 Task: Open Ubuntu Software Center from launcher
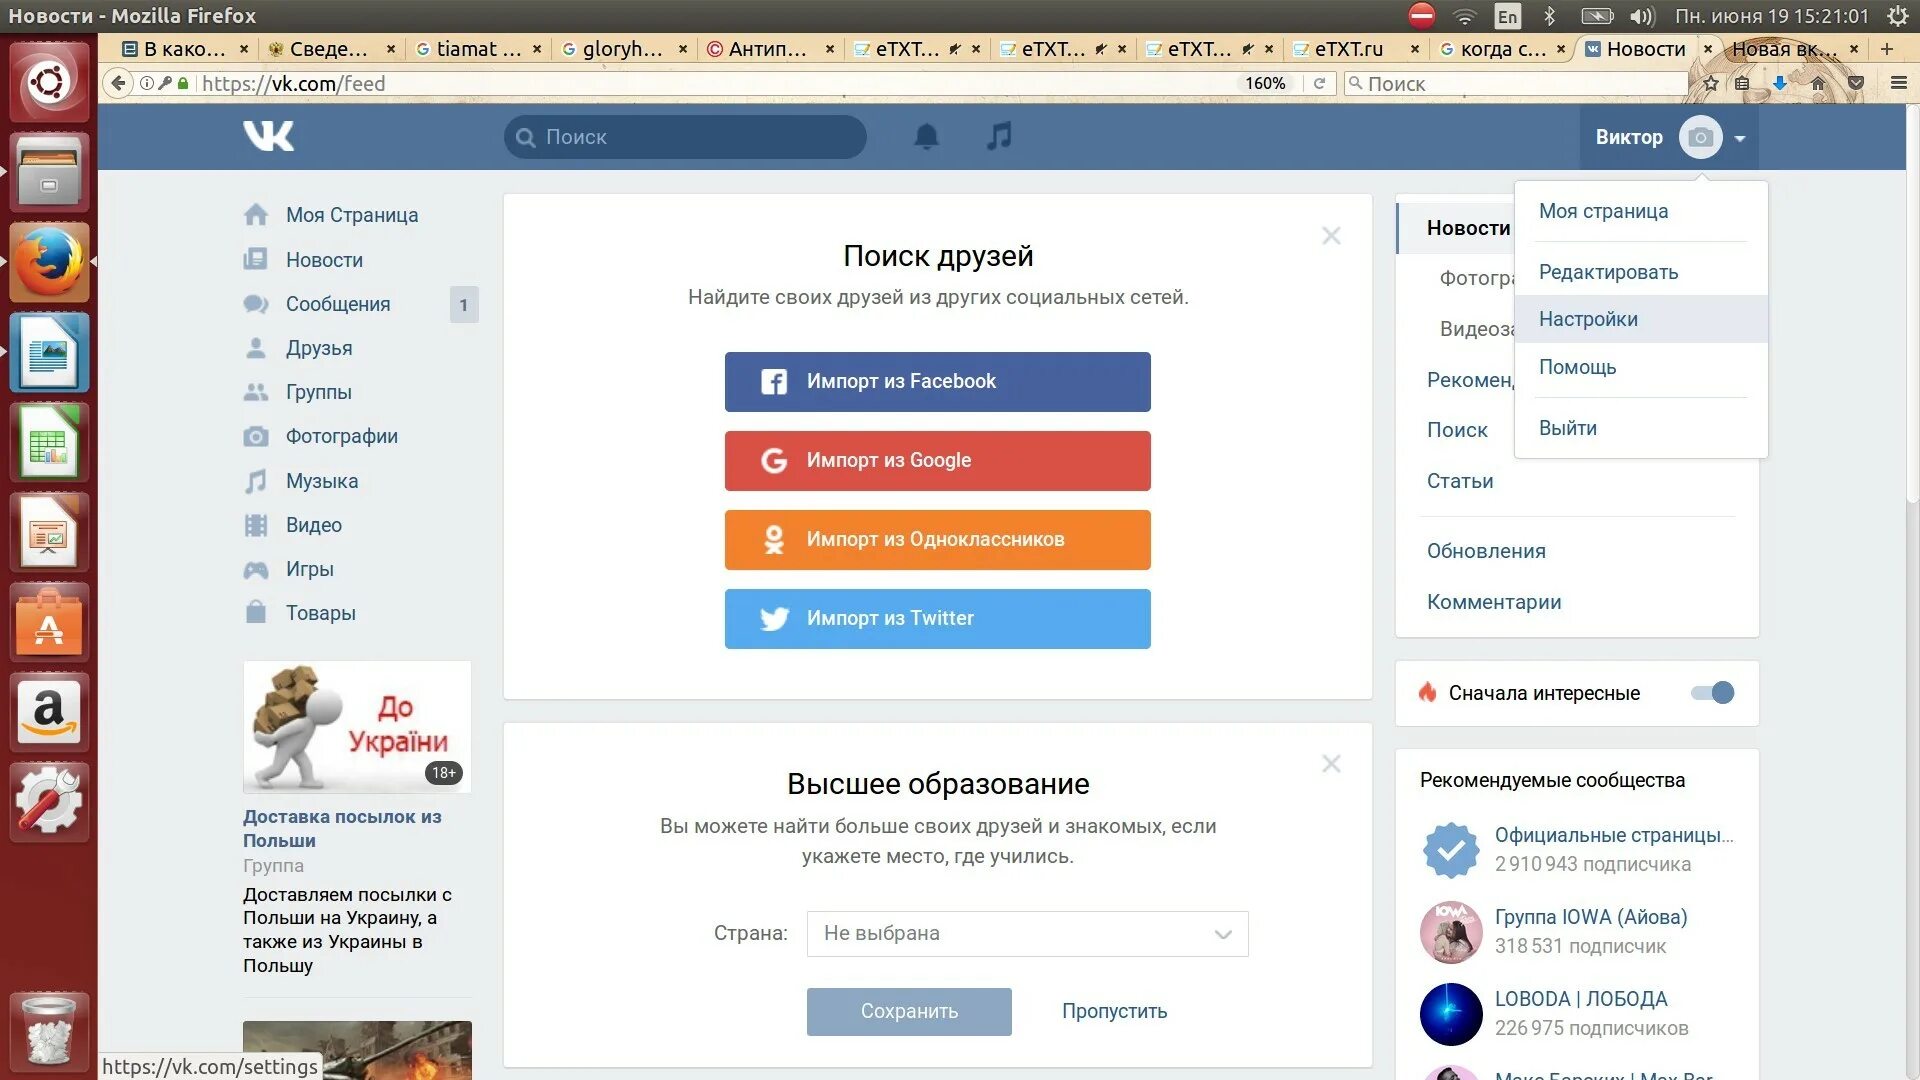tap(48, 622)
